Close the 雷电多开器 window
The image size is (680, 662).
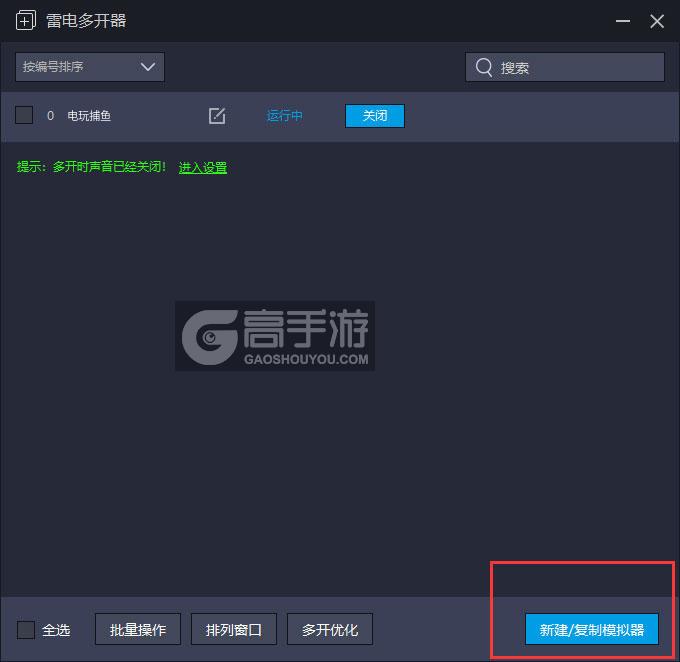pos(657,21)
